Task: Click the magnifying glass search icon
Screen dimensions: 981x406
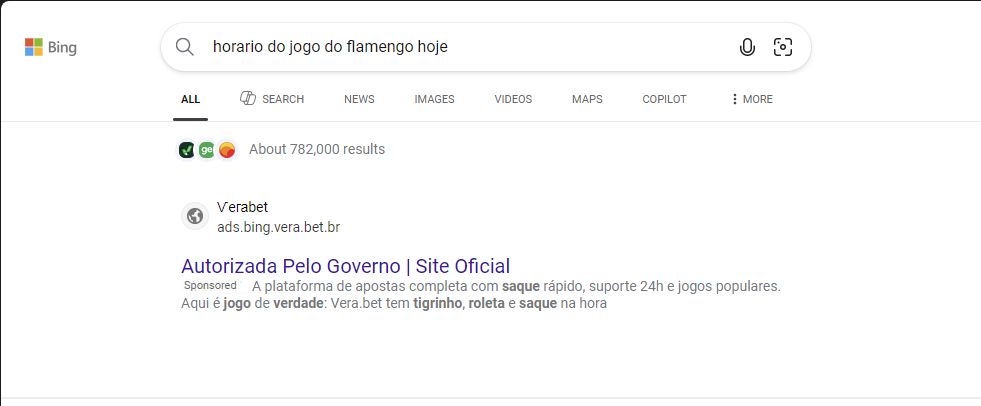Action: (185, 47)
